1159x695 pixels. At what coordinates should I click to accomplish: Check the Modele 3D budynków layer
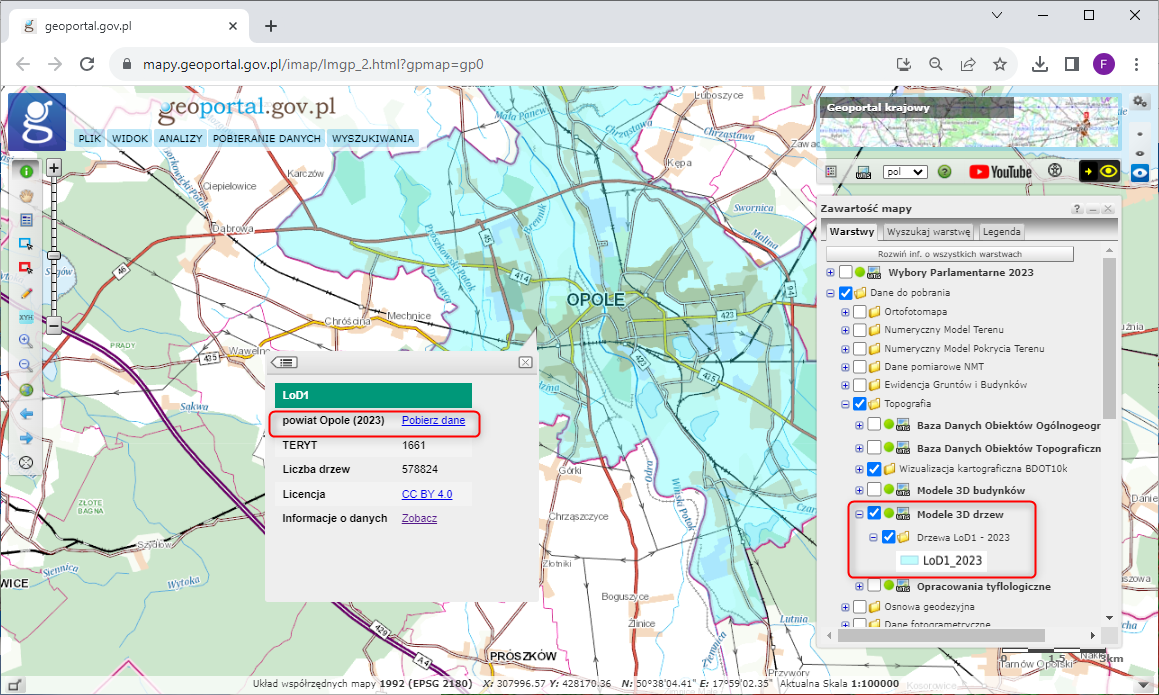[874, 490]
